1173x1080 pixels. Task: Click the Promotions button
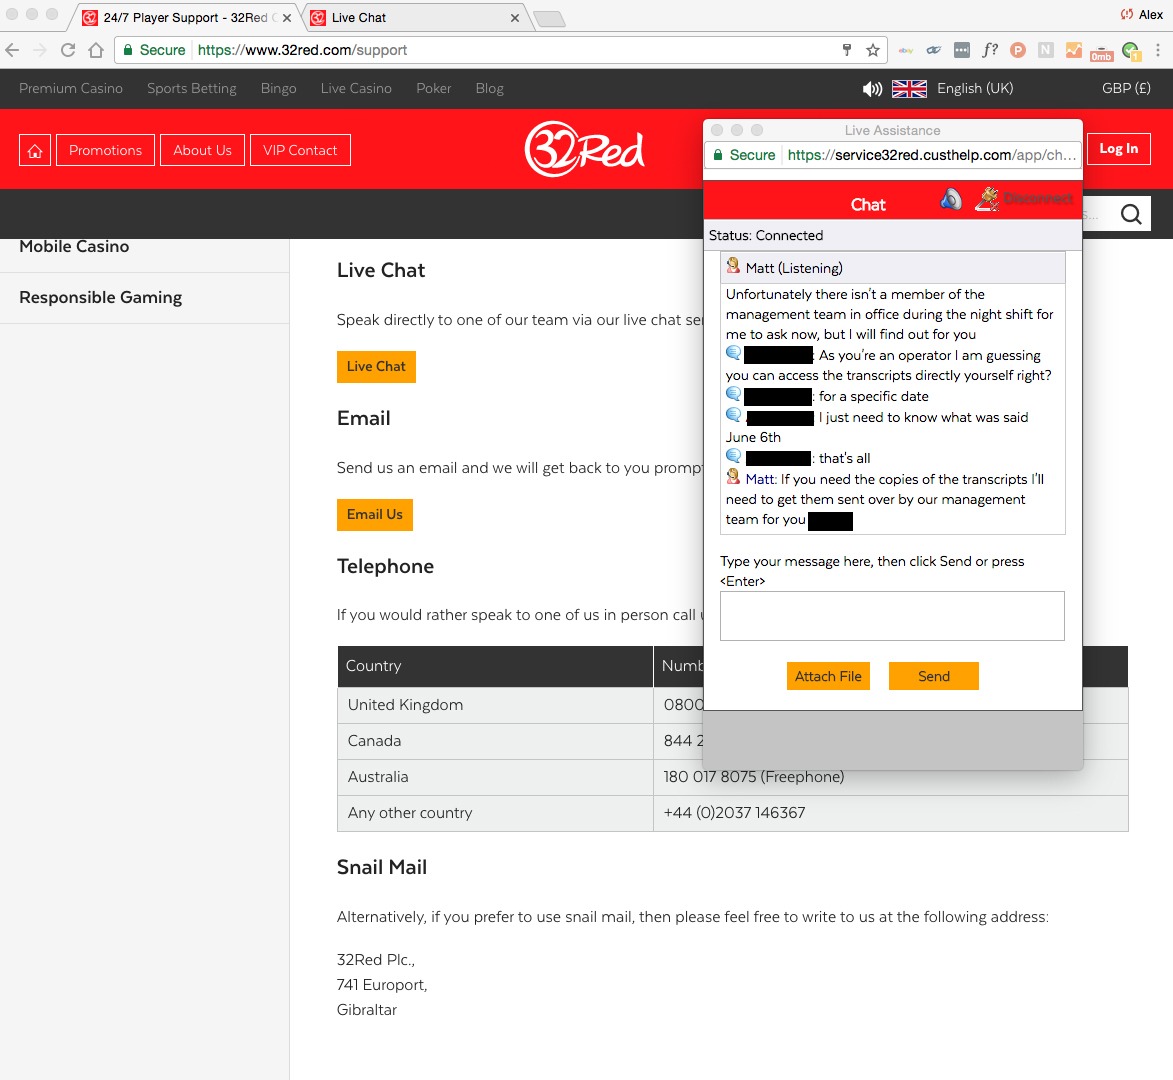pos(105,150)
